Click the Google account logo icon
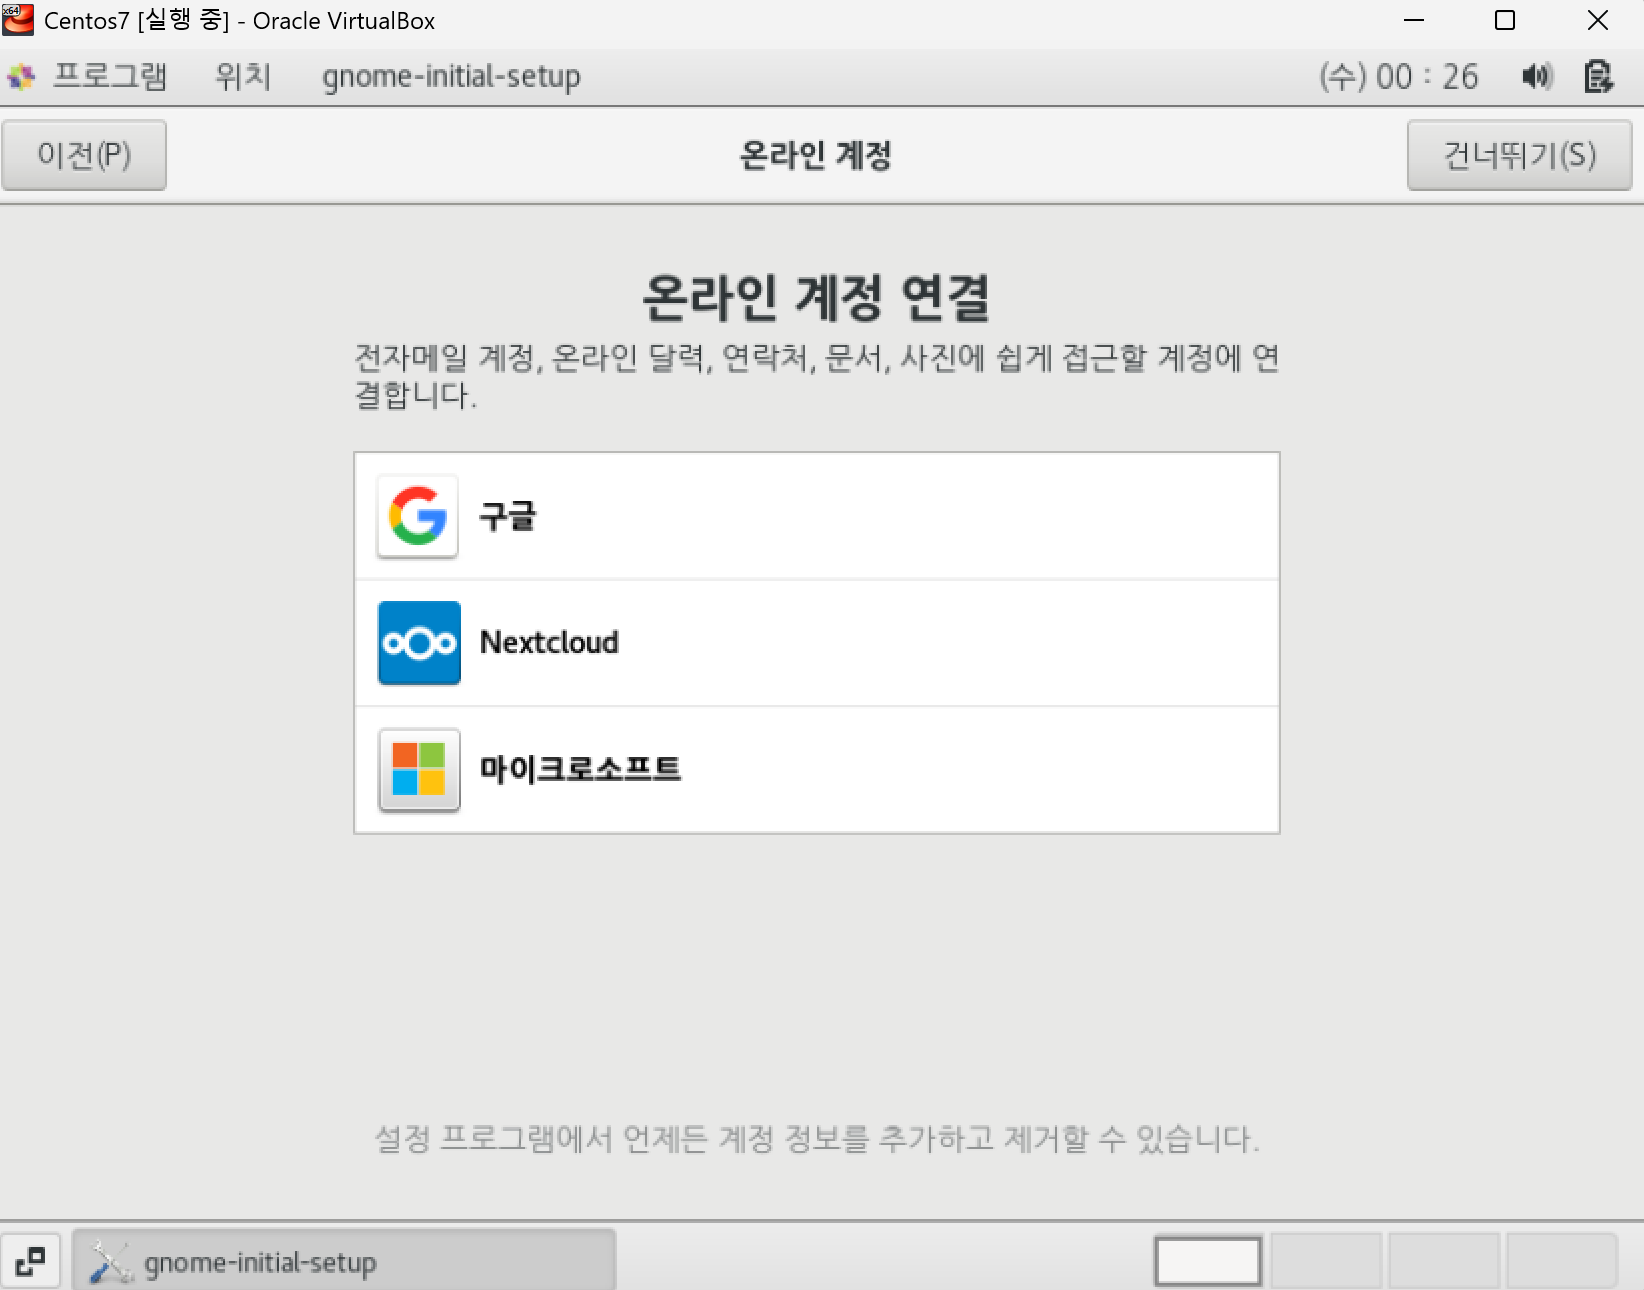1644x1290 pixels. point(418,516)
